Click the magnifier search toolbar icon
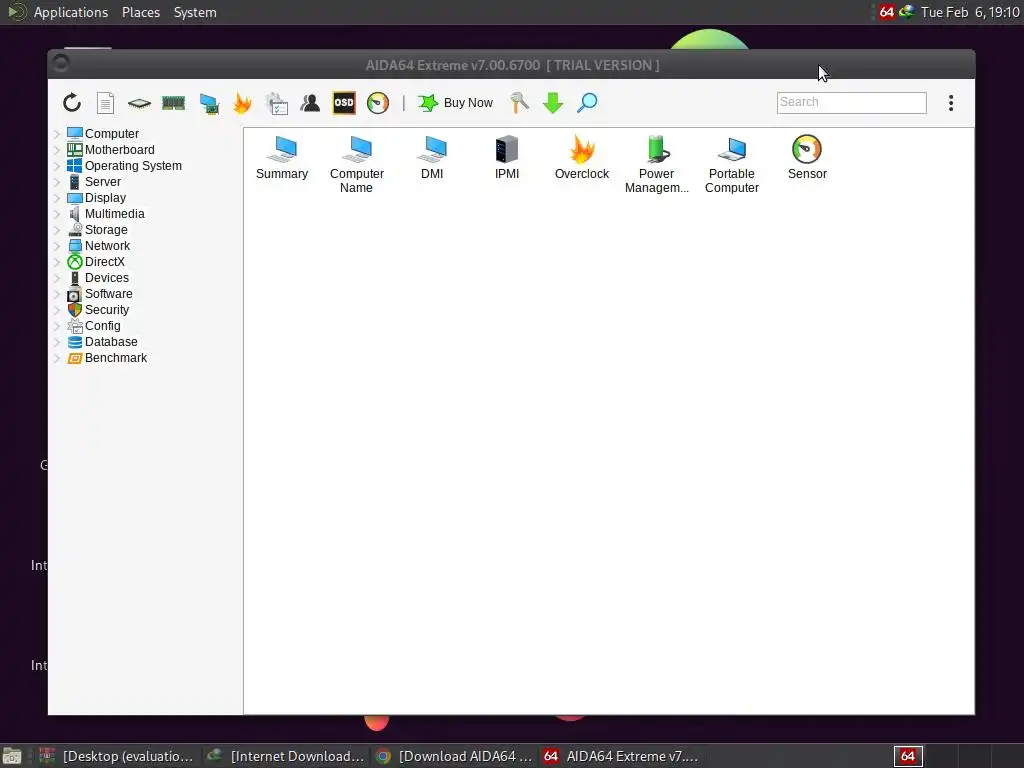Screen dimensions: 1024x768 [x=587, y=103]
